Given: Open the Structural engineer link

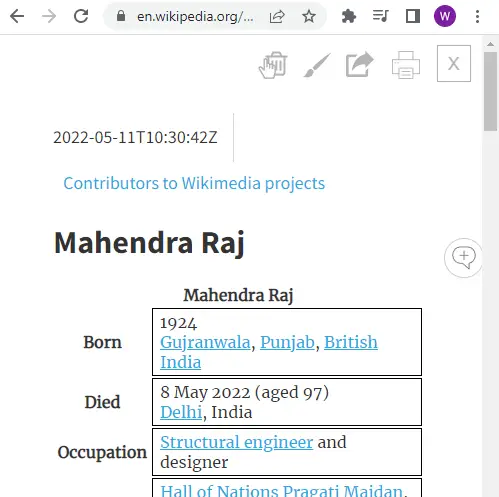Looking at the screenshot, I should [x=236, y=442].
